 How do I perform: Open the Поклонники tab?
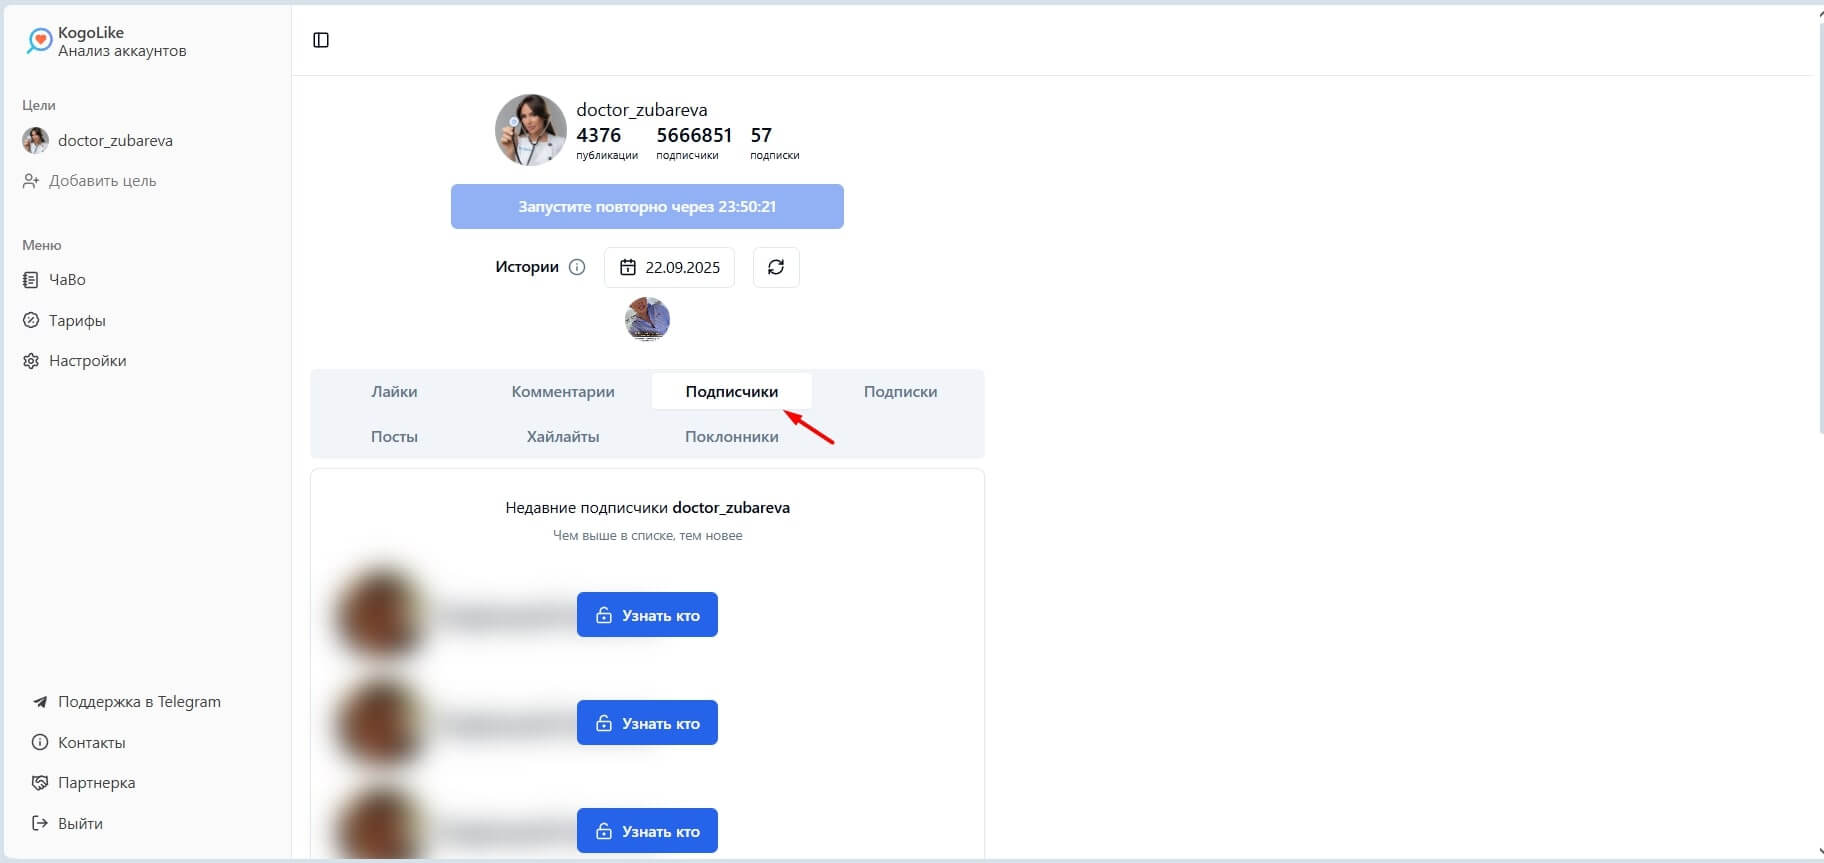coord(732,436)
